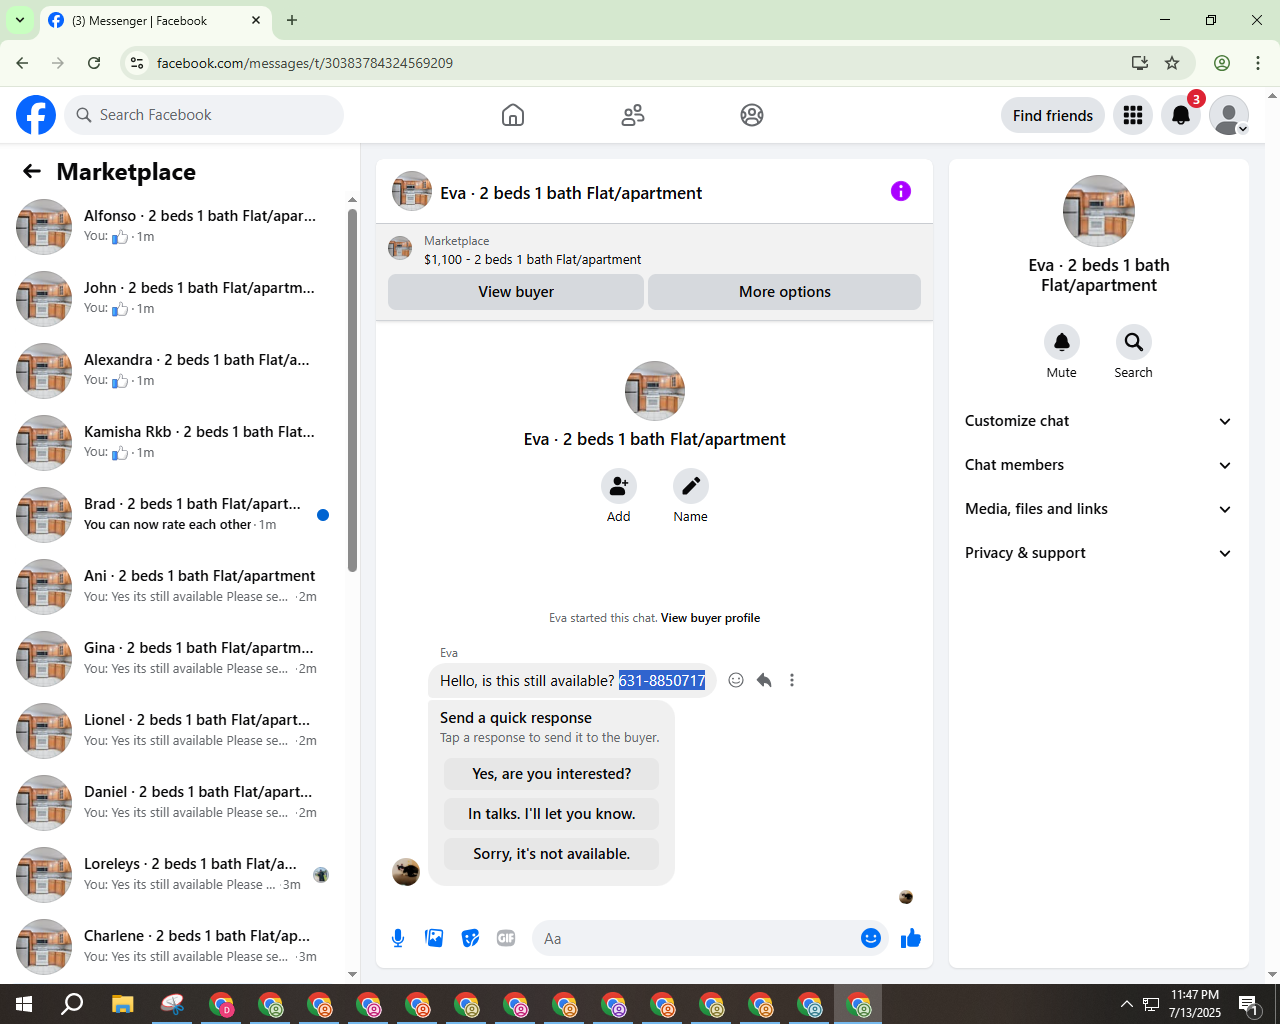
Task: Click the Search Facebook field
Action: click(x=204, y=115)
